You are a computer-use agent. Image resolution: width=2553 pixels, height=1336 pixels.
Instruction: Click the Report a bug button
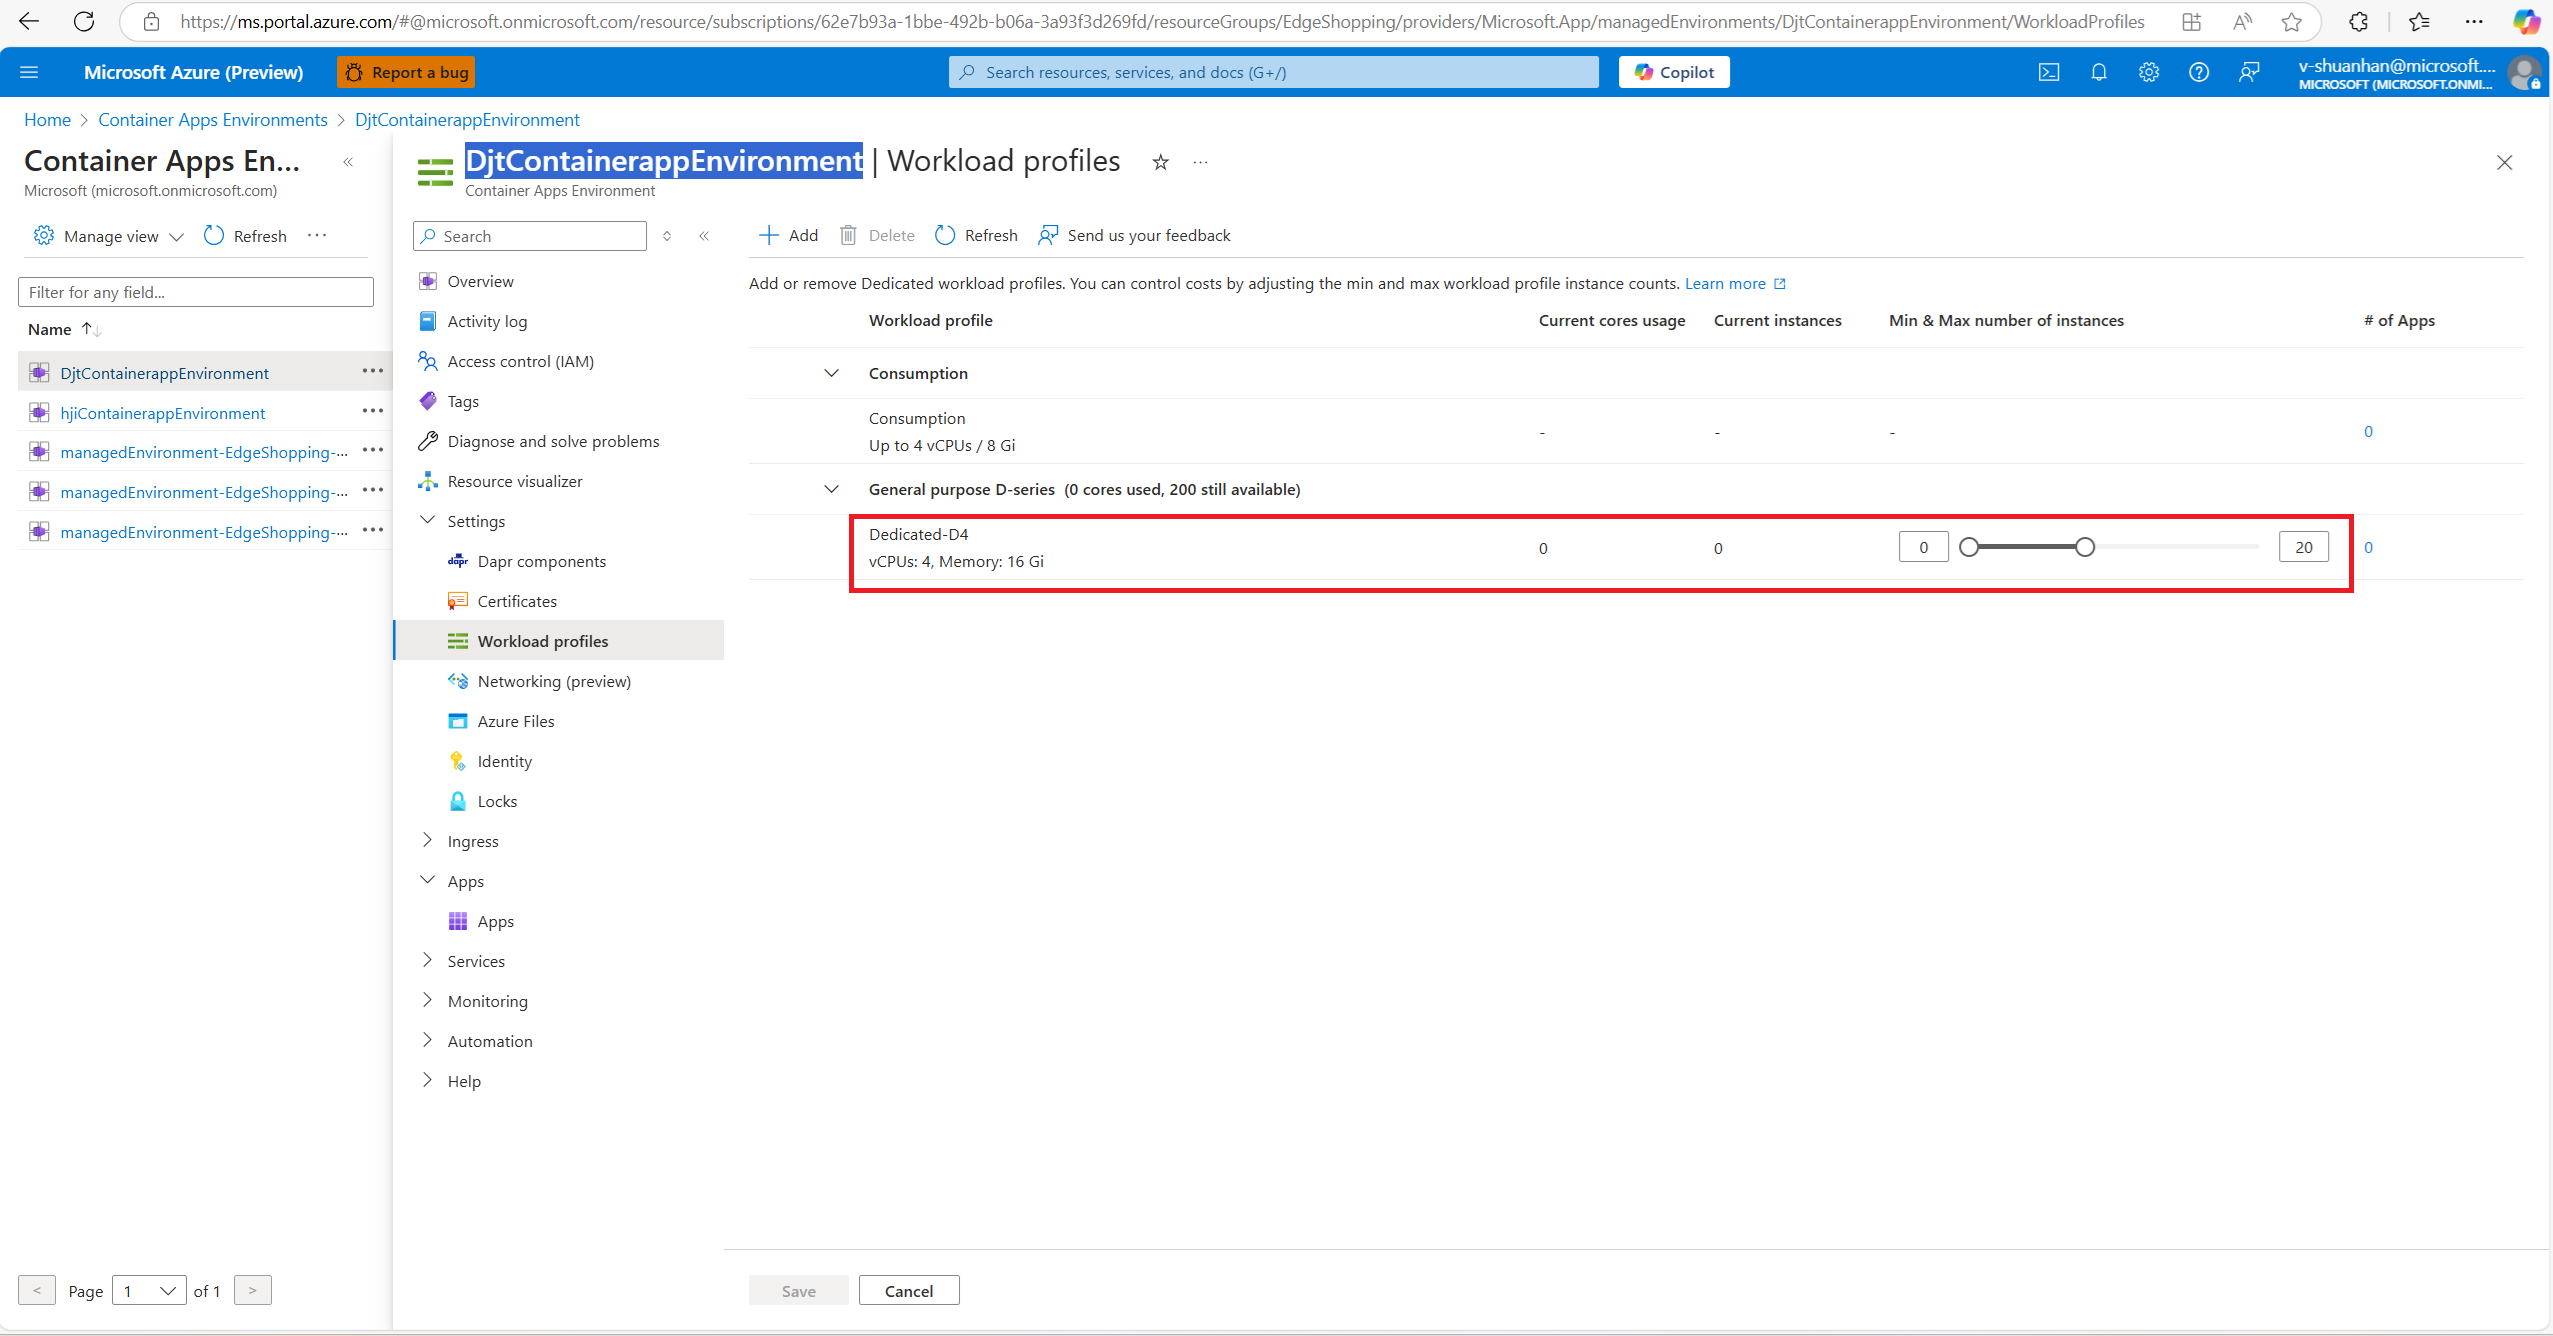[407, 72]
